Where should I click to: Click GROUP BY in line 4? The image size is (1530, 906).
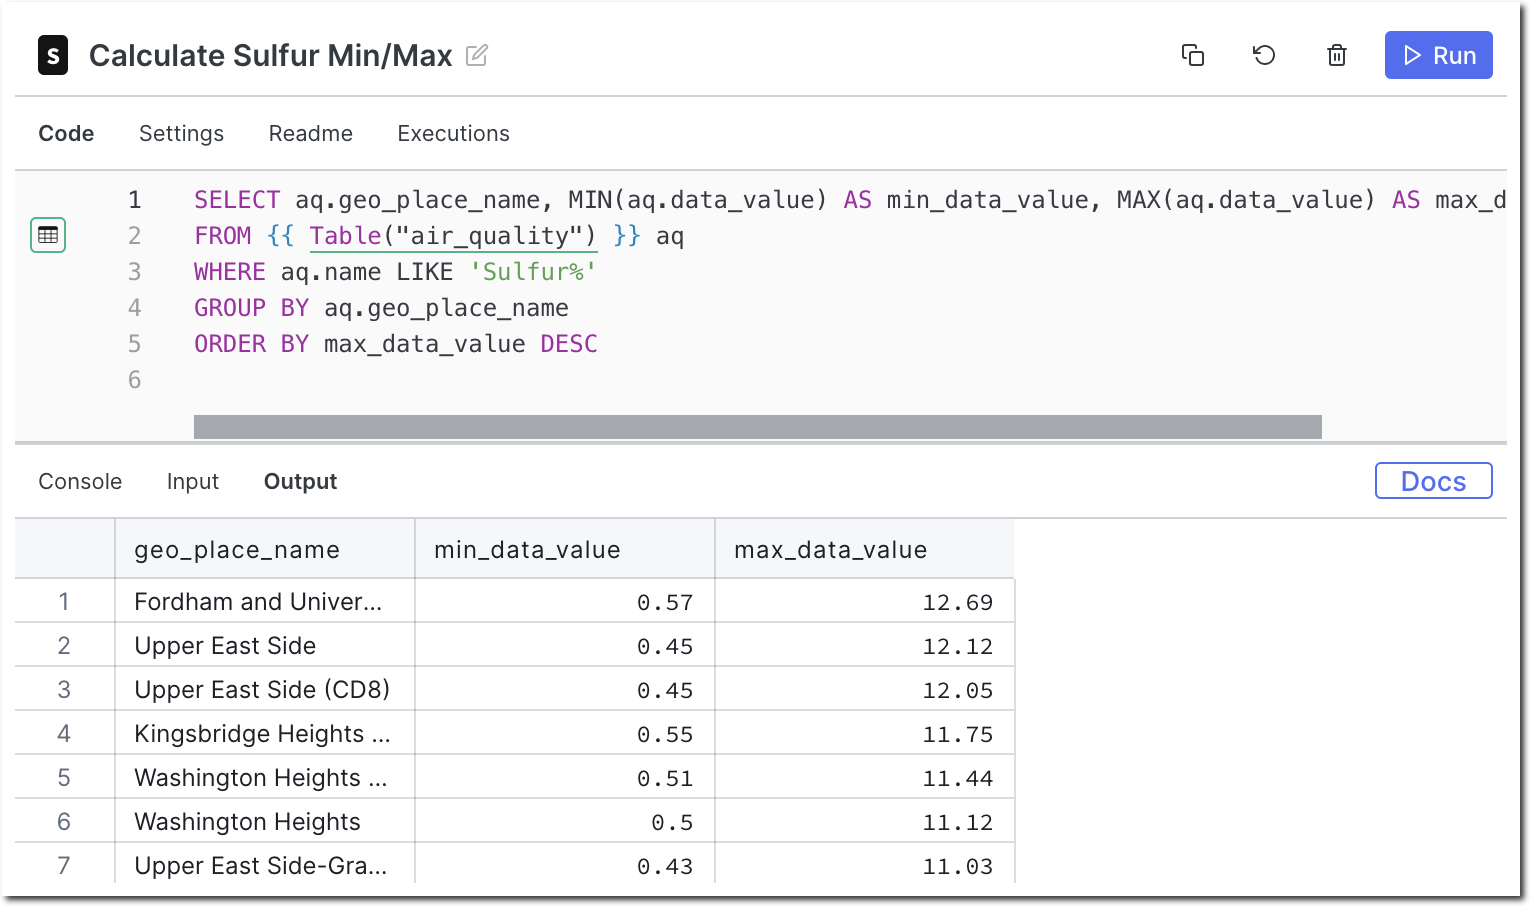(252, 308)
